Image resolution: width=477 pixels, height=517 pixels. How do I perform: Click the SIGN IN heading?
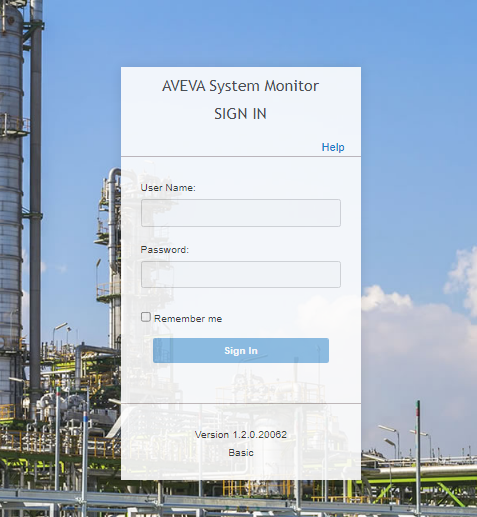[240, 114]
